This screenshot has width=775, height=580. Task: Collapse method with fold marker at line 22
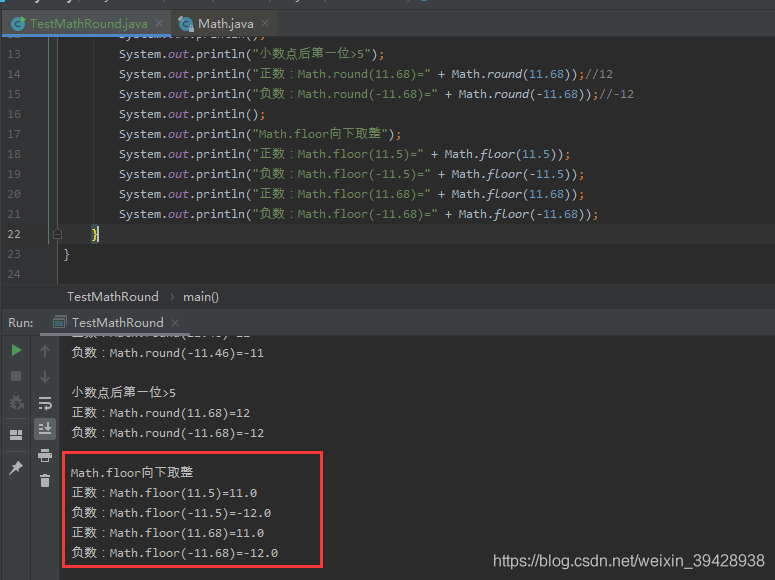(57, 234)
